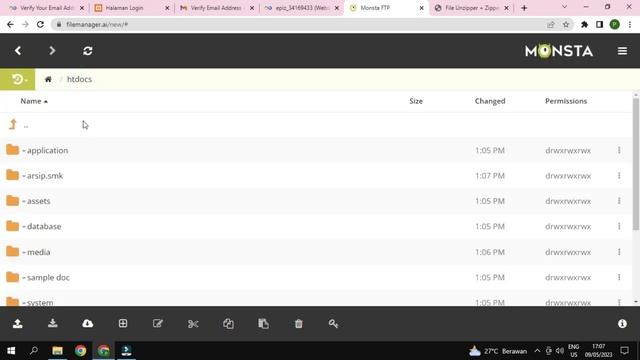
Task: Switch to the File Unzipper tab
Action: point(471,8)
